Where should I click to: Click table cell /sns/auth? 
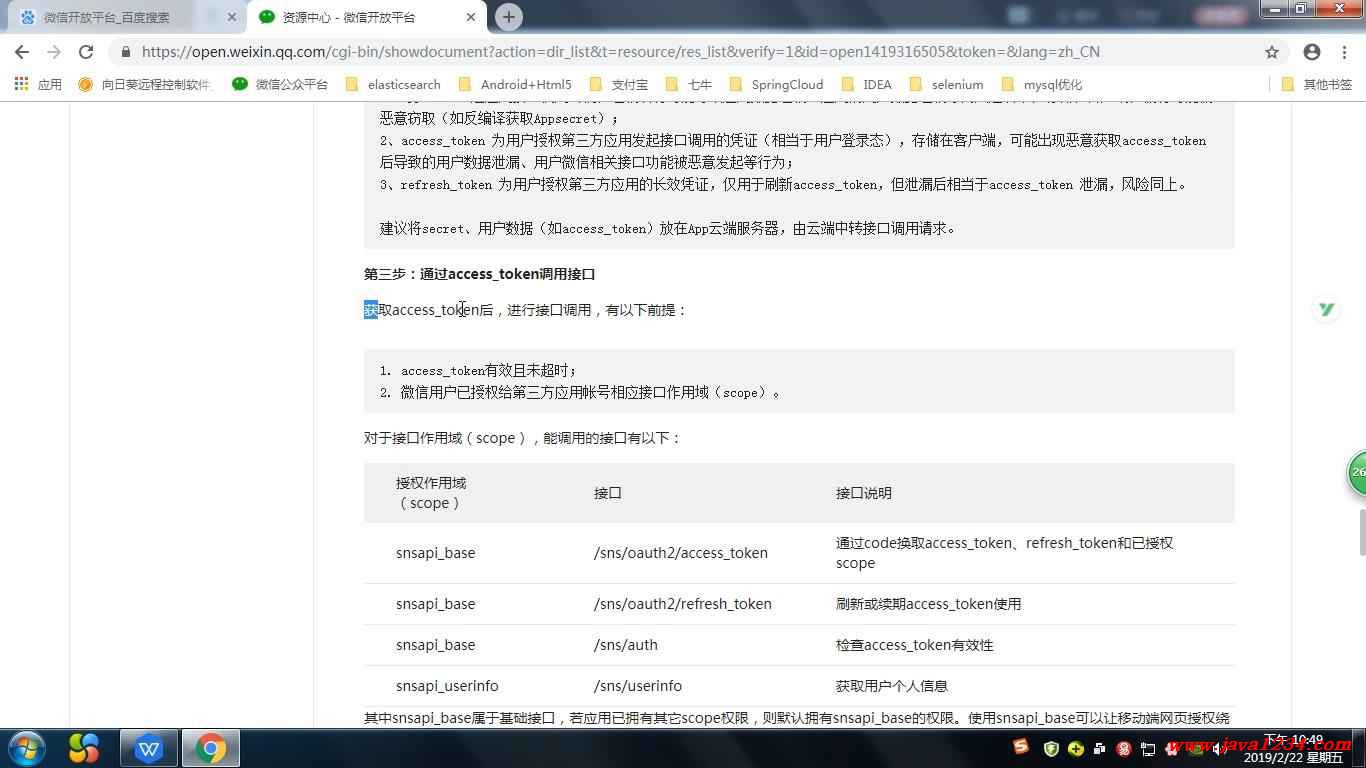625,645
